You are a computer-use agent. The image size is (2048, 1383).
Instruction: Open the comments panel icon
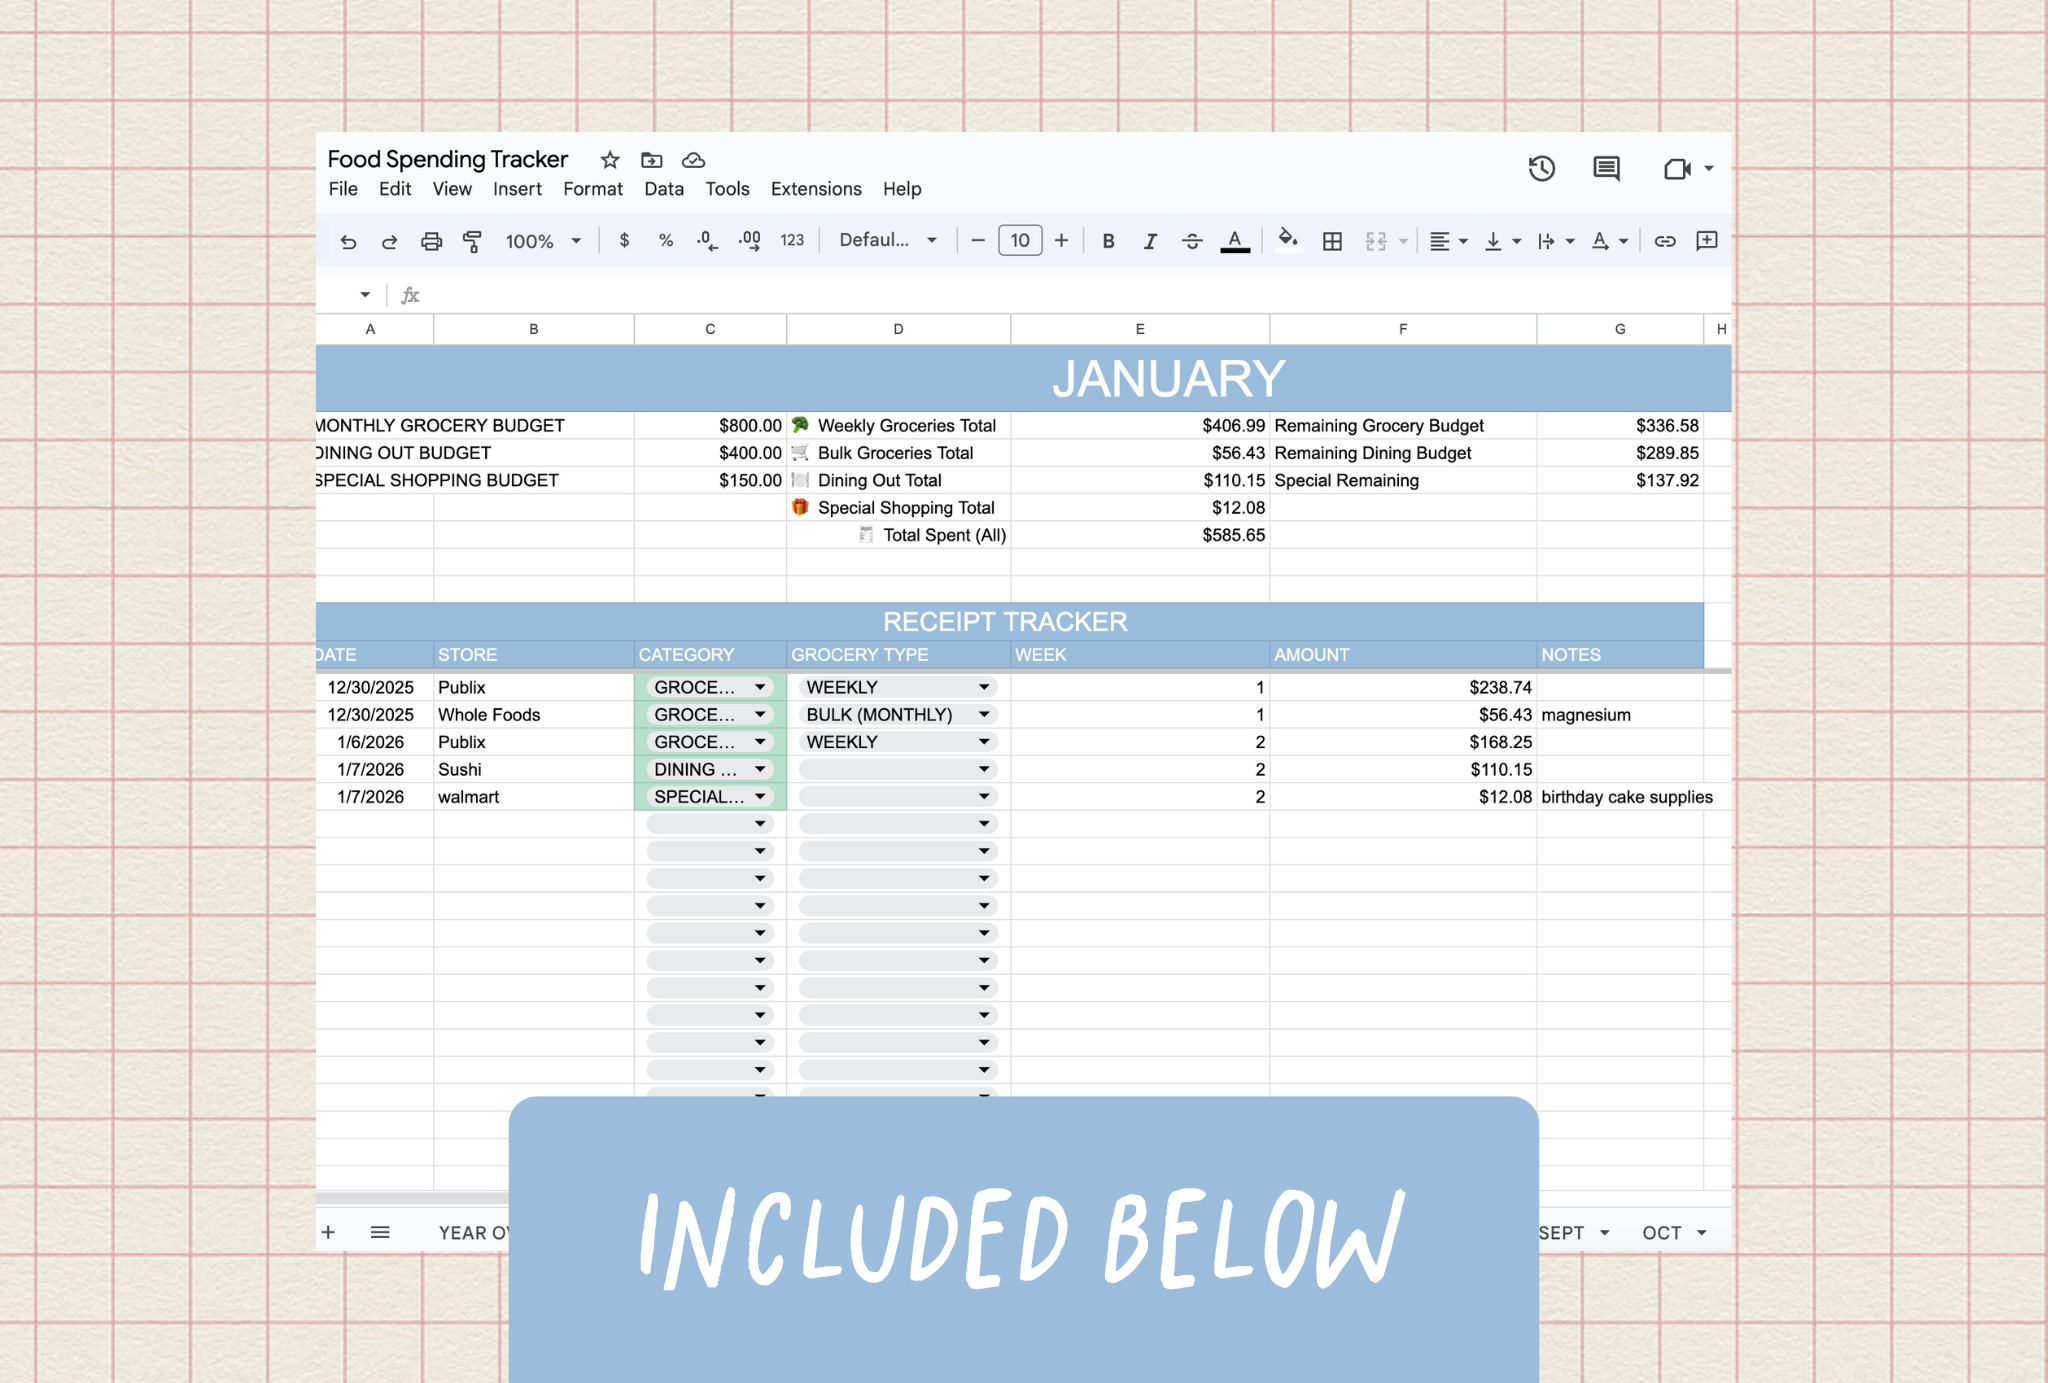pos(1606,168)
